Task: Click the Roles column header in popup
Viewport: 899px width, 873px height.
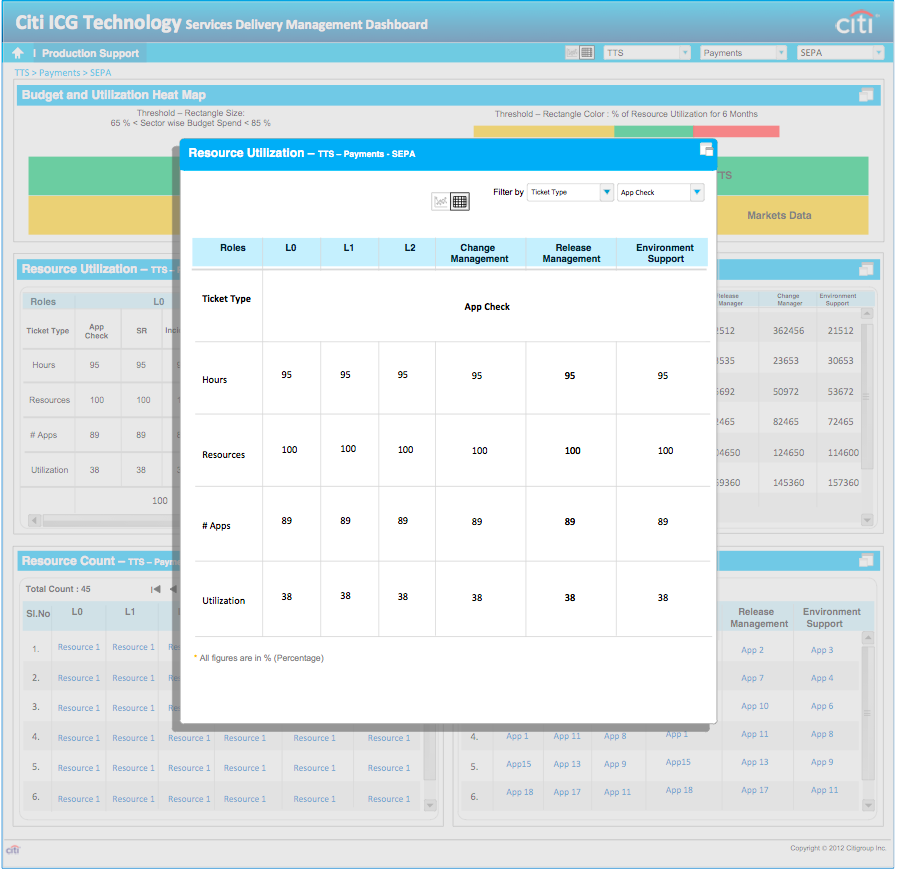Action: pyautogui.click(x=233, y=248)
